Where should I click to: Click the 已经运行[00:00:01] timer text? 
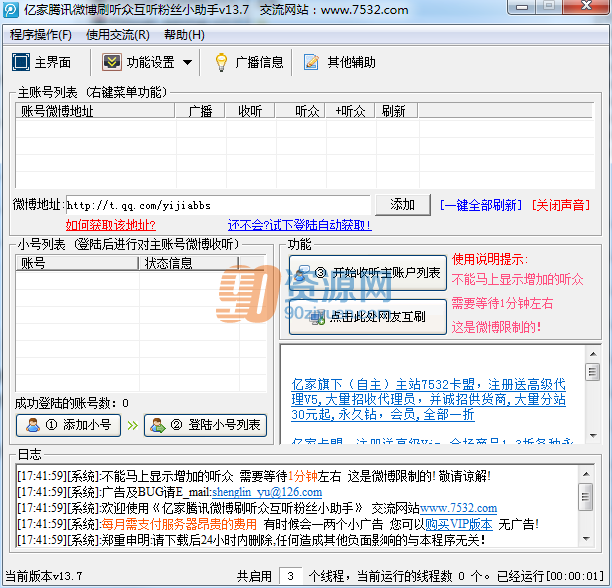pyautogui.click(x=550, y=576)
